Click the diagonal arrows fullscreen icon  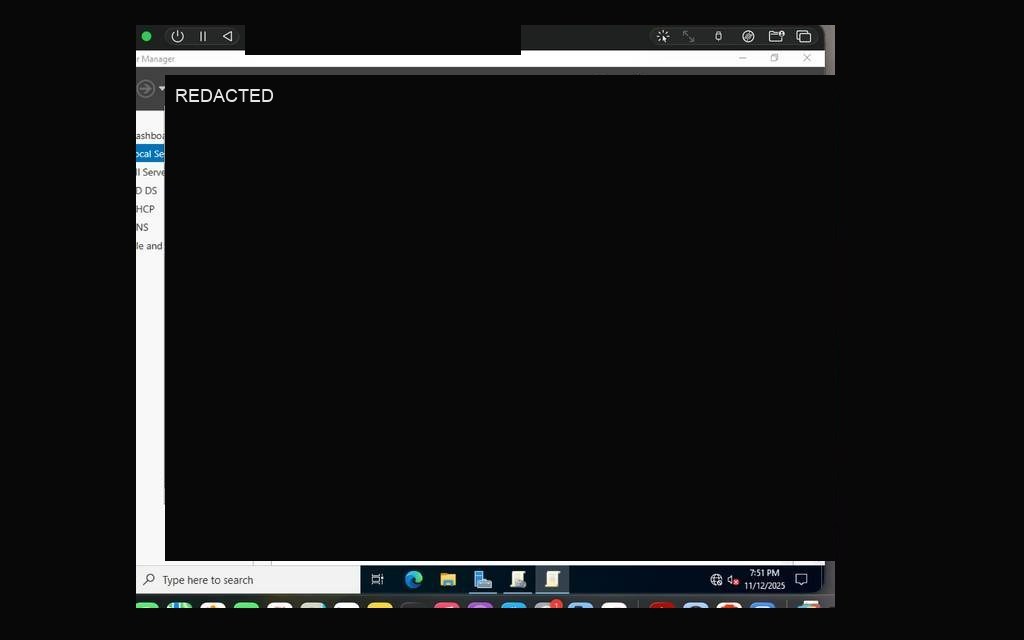tap(688, 37)
